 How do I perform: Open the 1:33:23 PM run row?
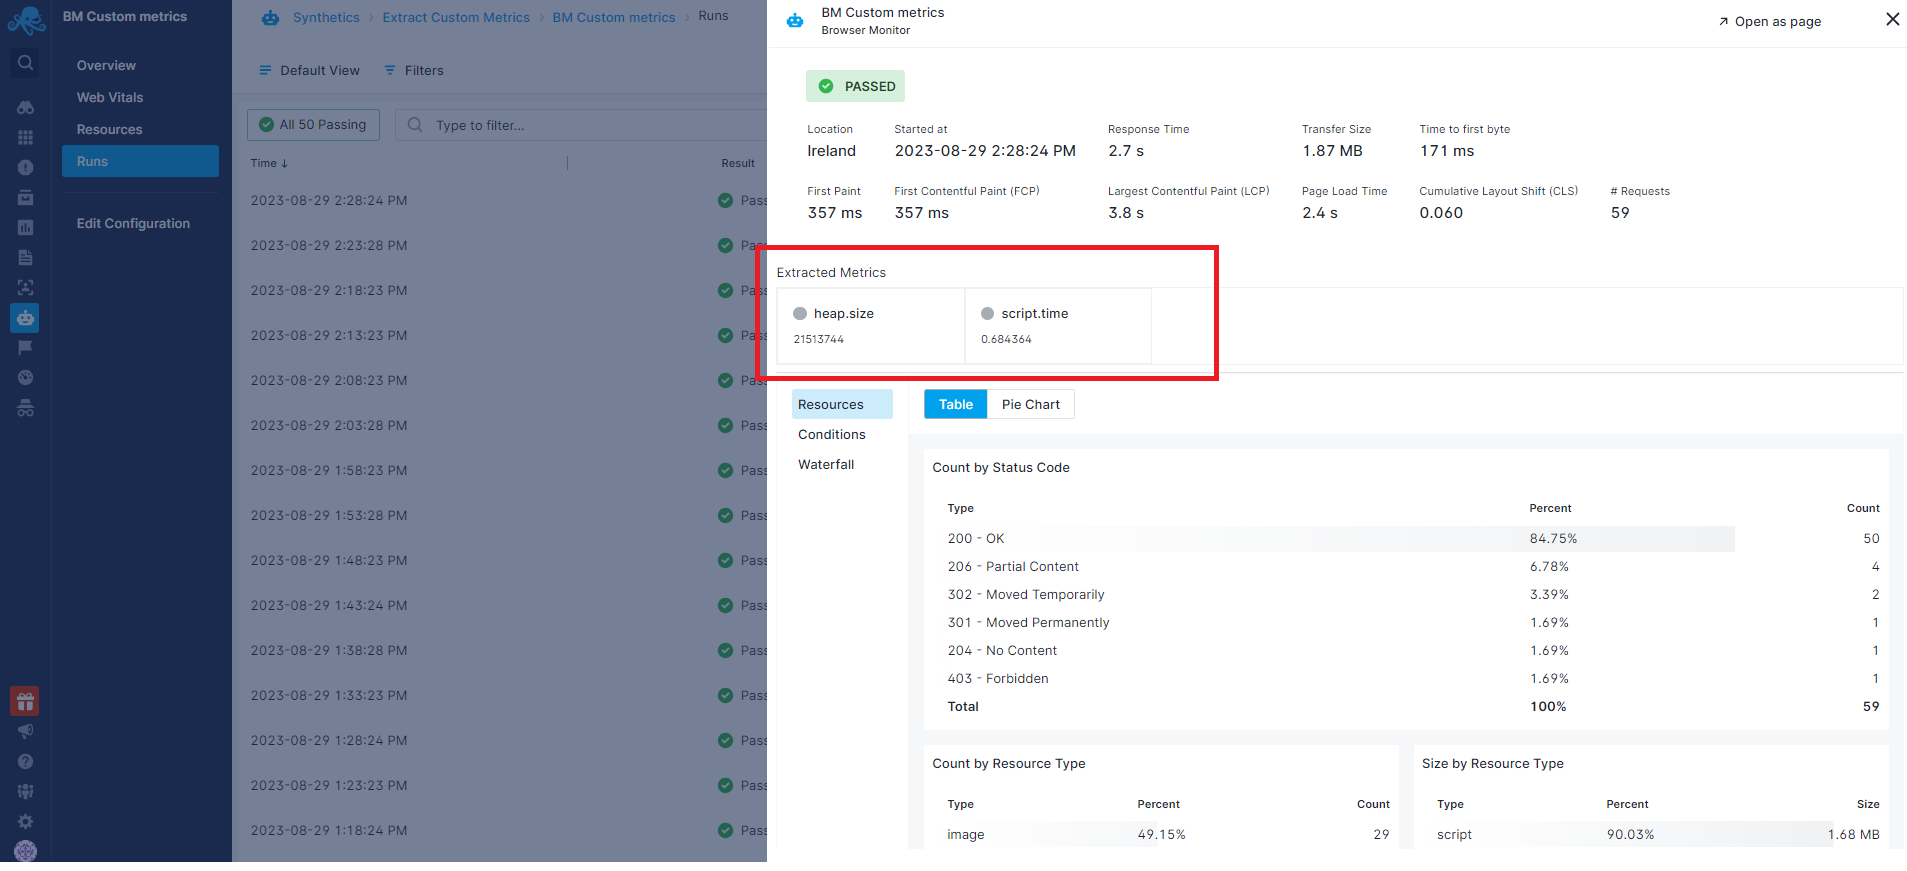tap(500, 695)
